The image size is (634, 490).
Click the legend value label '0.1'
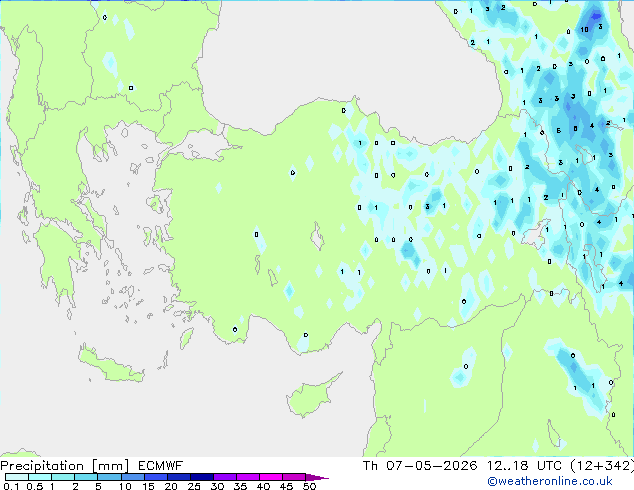[11, 486]
